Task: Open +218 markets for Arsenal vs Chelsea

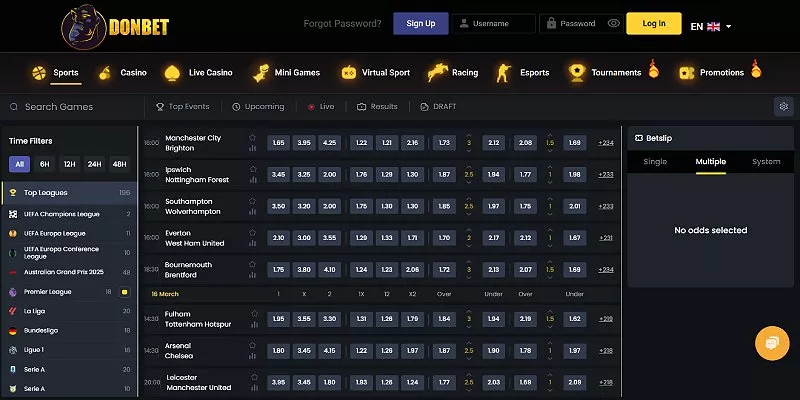Action: pyautogui.click(x=606, y=351)
